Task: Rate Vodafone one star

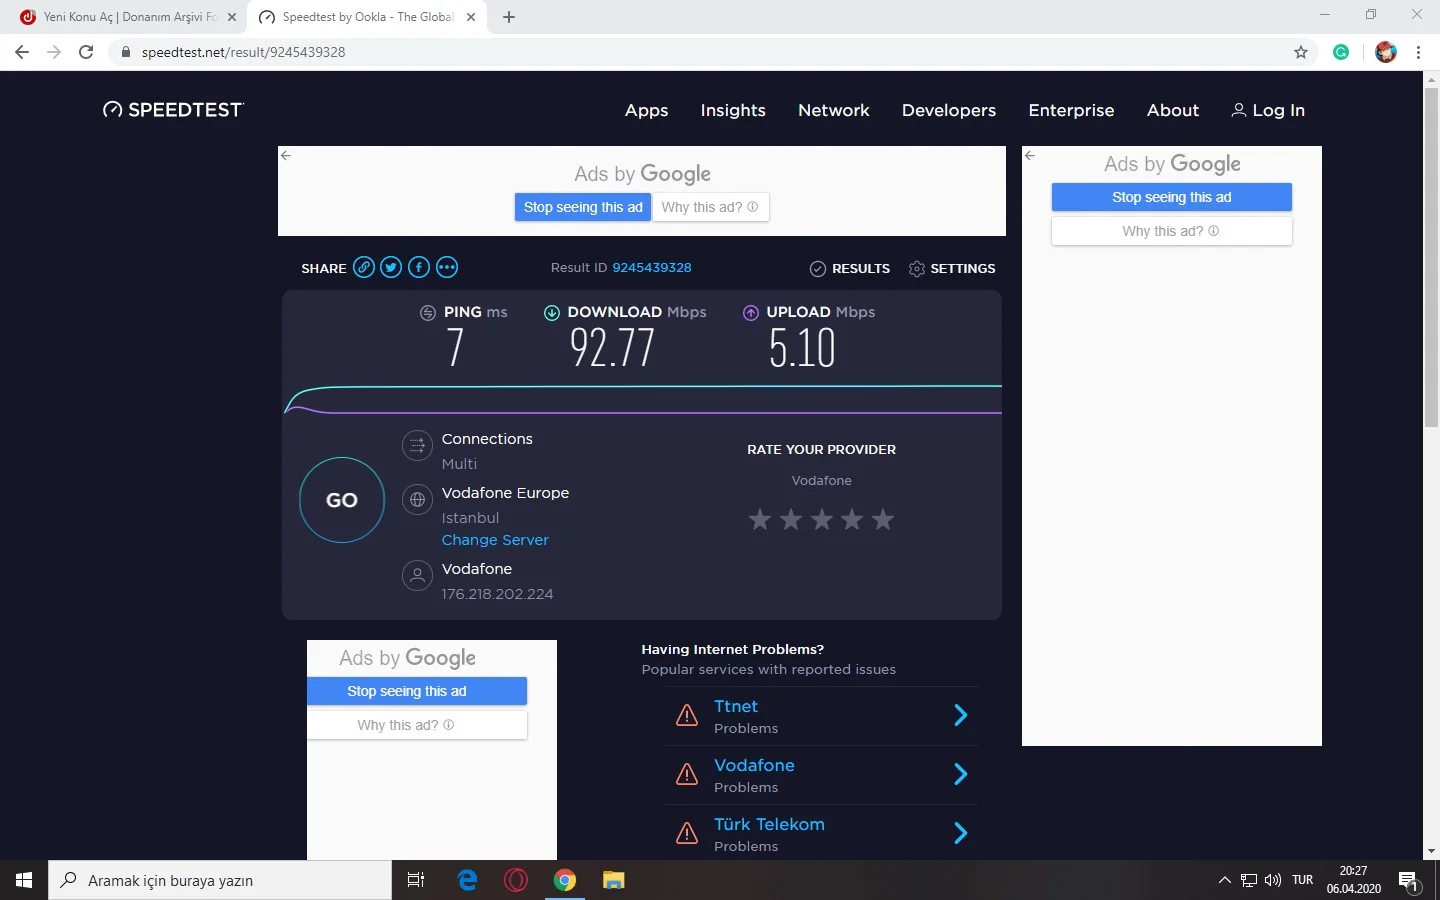Action: point(760,519)
